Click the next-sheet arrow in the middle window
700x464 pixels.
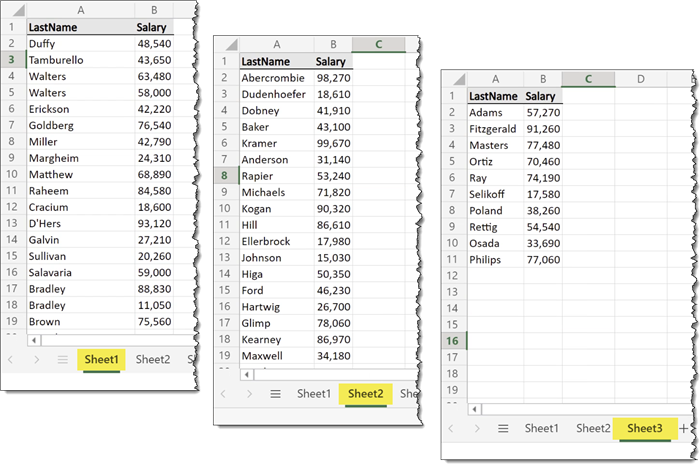(249, 394)
